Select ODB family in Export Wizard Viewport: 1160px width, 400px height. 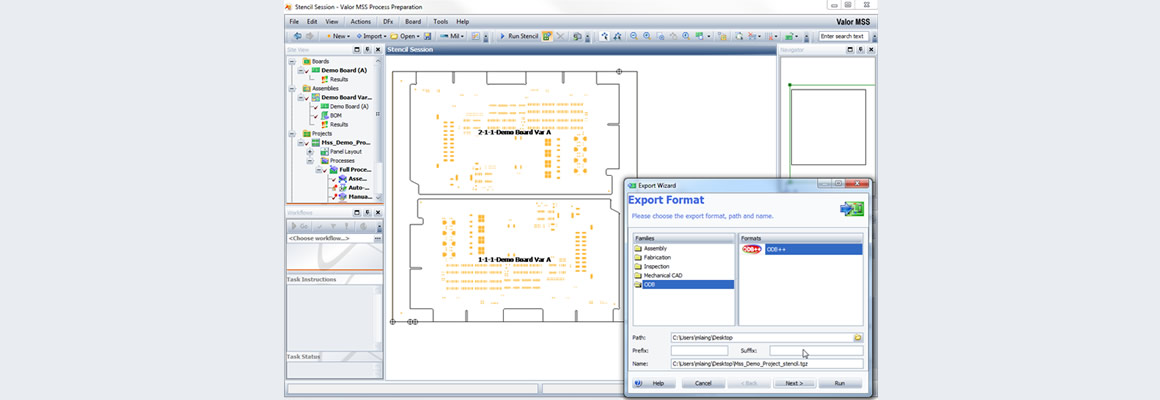(x=684, y=284)
